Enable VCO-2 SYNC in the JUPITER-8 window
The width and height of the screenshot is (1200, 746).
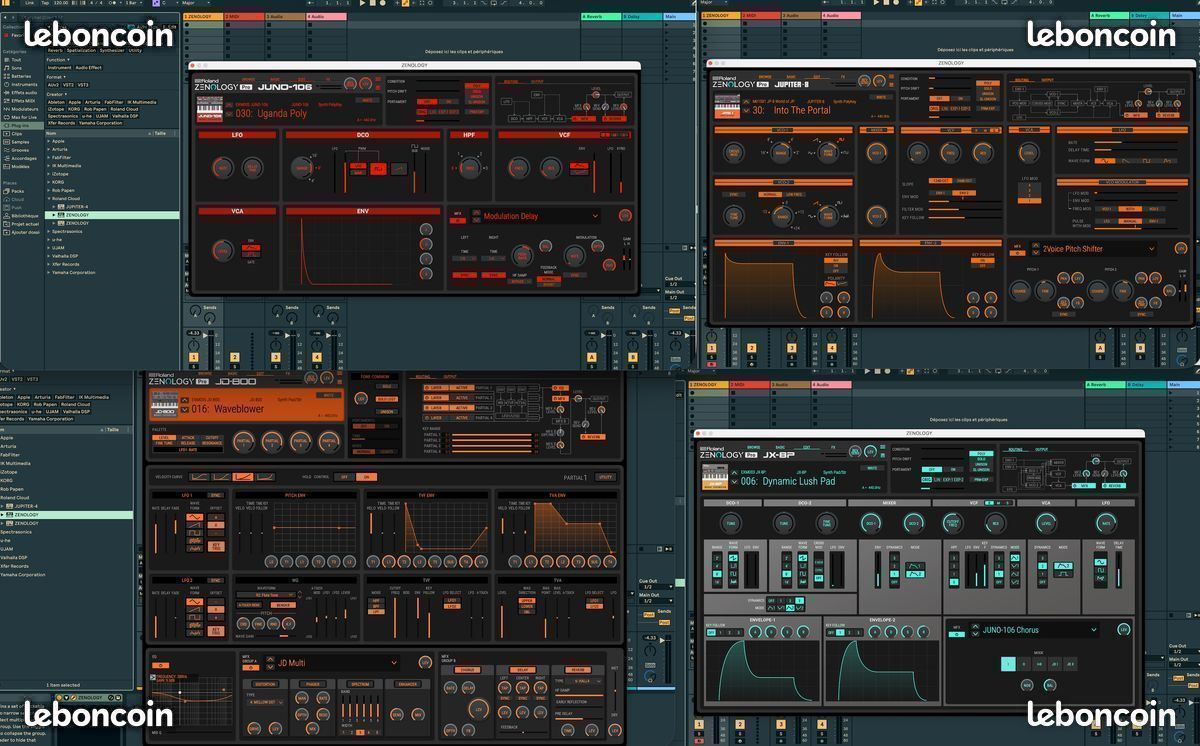733,194
